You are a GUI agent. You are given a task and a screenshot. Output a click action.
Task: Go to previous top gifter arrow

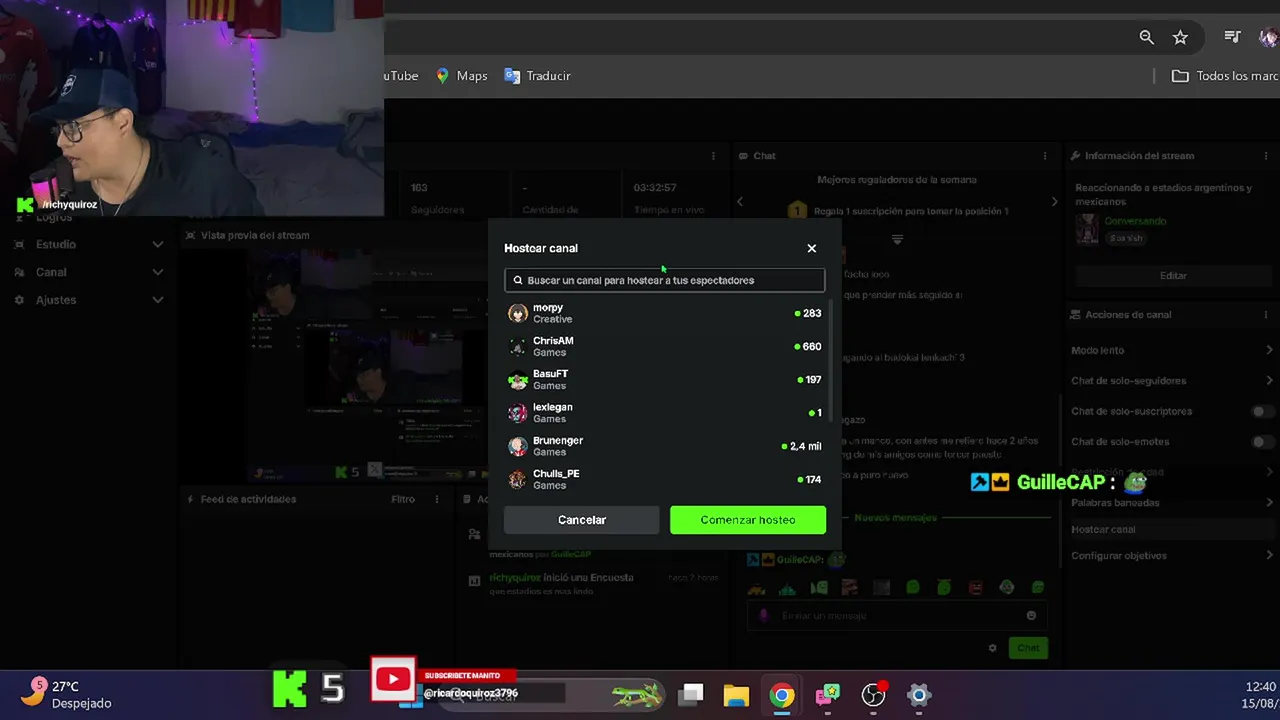coord(740,202)
